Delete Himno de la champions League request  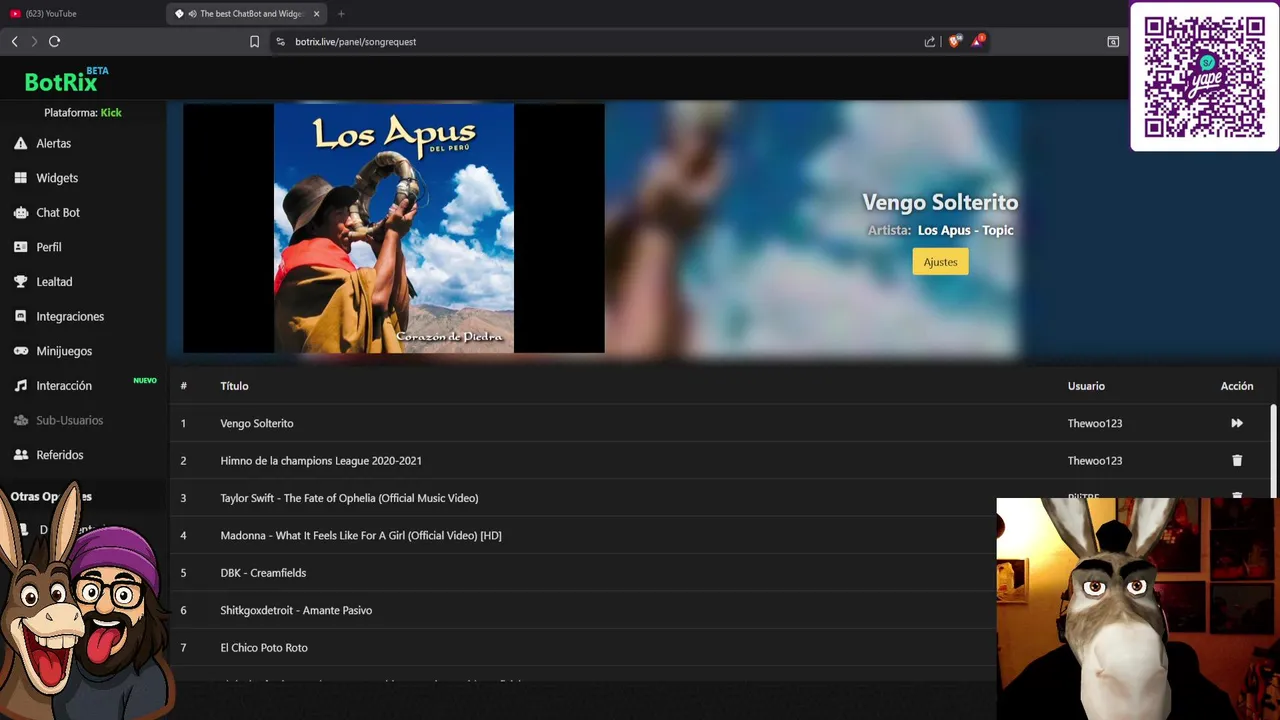(x=1237, y=461)
